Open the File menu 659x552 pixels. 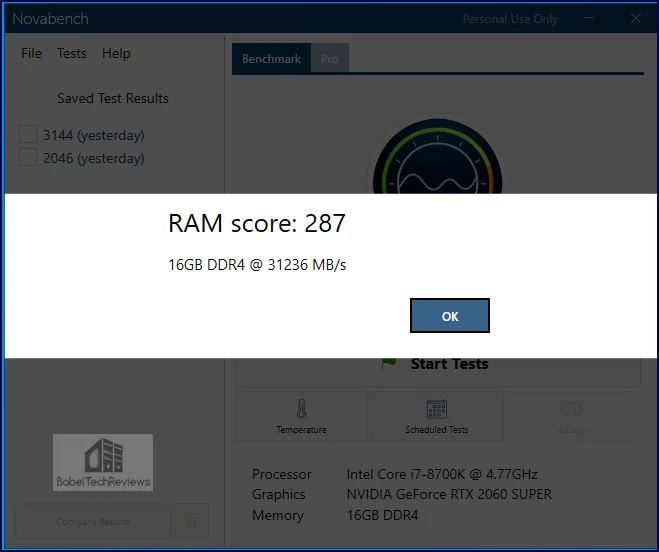click(32, 53)
